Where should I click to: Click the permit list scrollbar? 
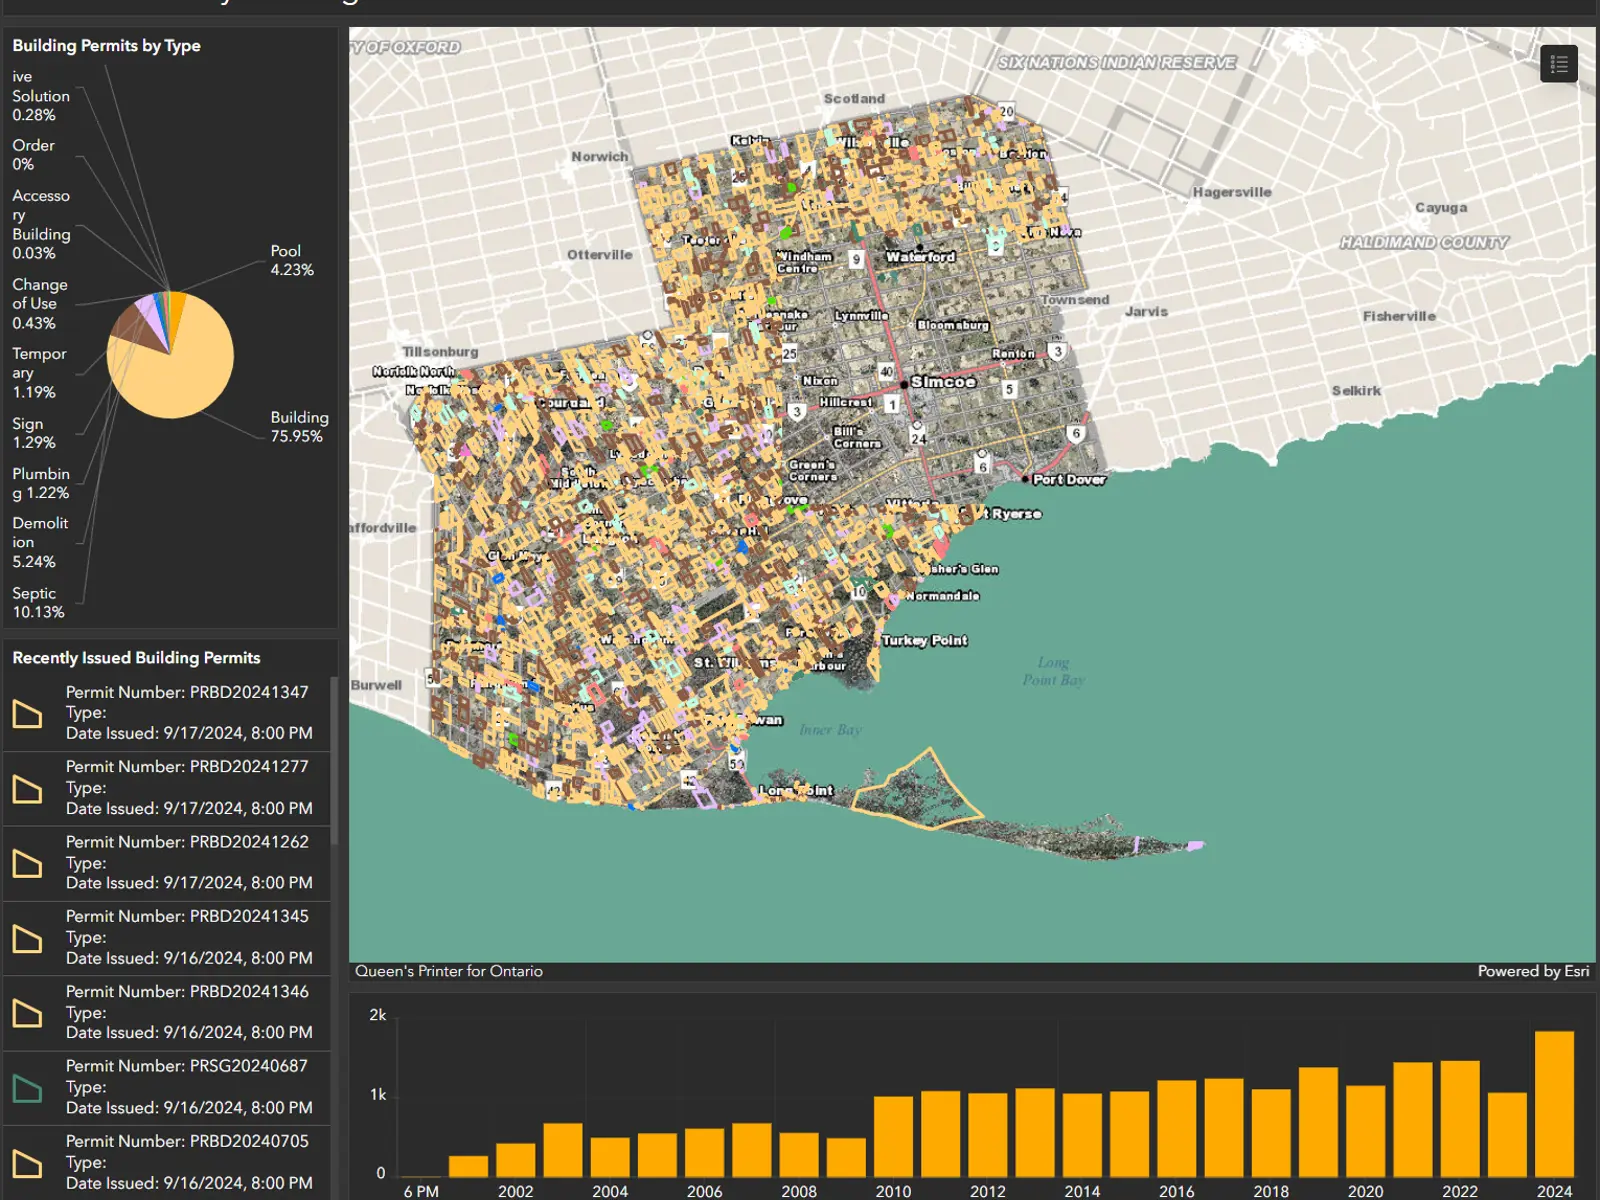coord(334,760)
